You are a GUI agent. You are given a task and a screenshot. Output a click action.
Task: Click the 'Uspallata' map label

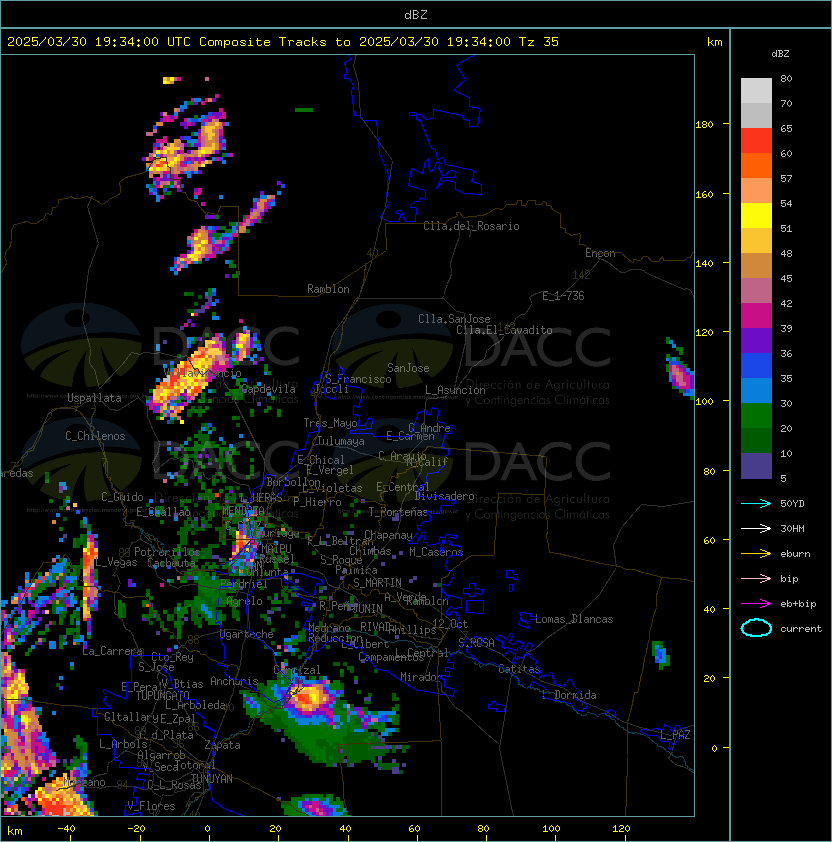coord(94,398)
